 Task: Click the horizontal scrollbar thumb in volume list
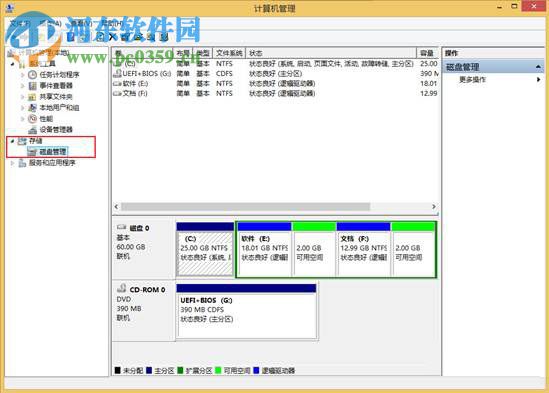click(245, 207)
